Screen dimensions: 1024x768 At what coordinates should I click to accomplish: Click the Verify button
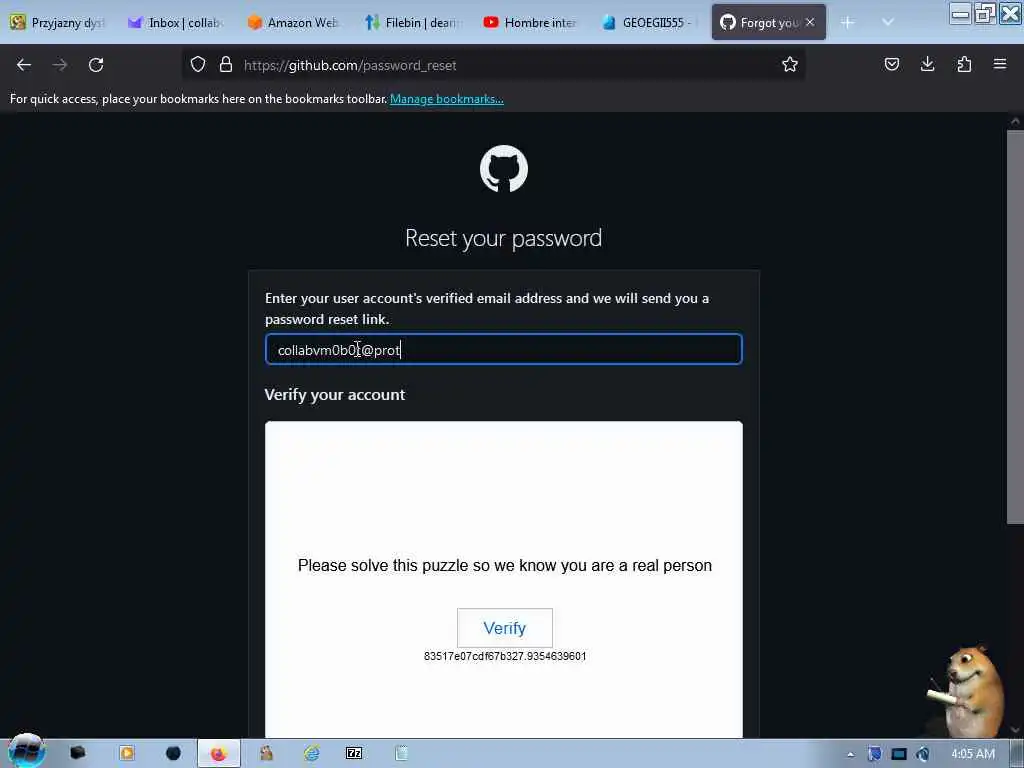[504, 628]
